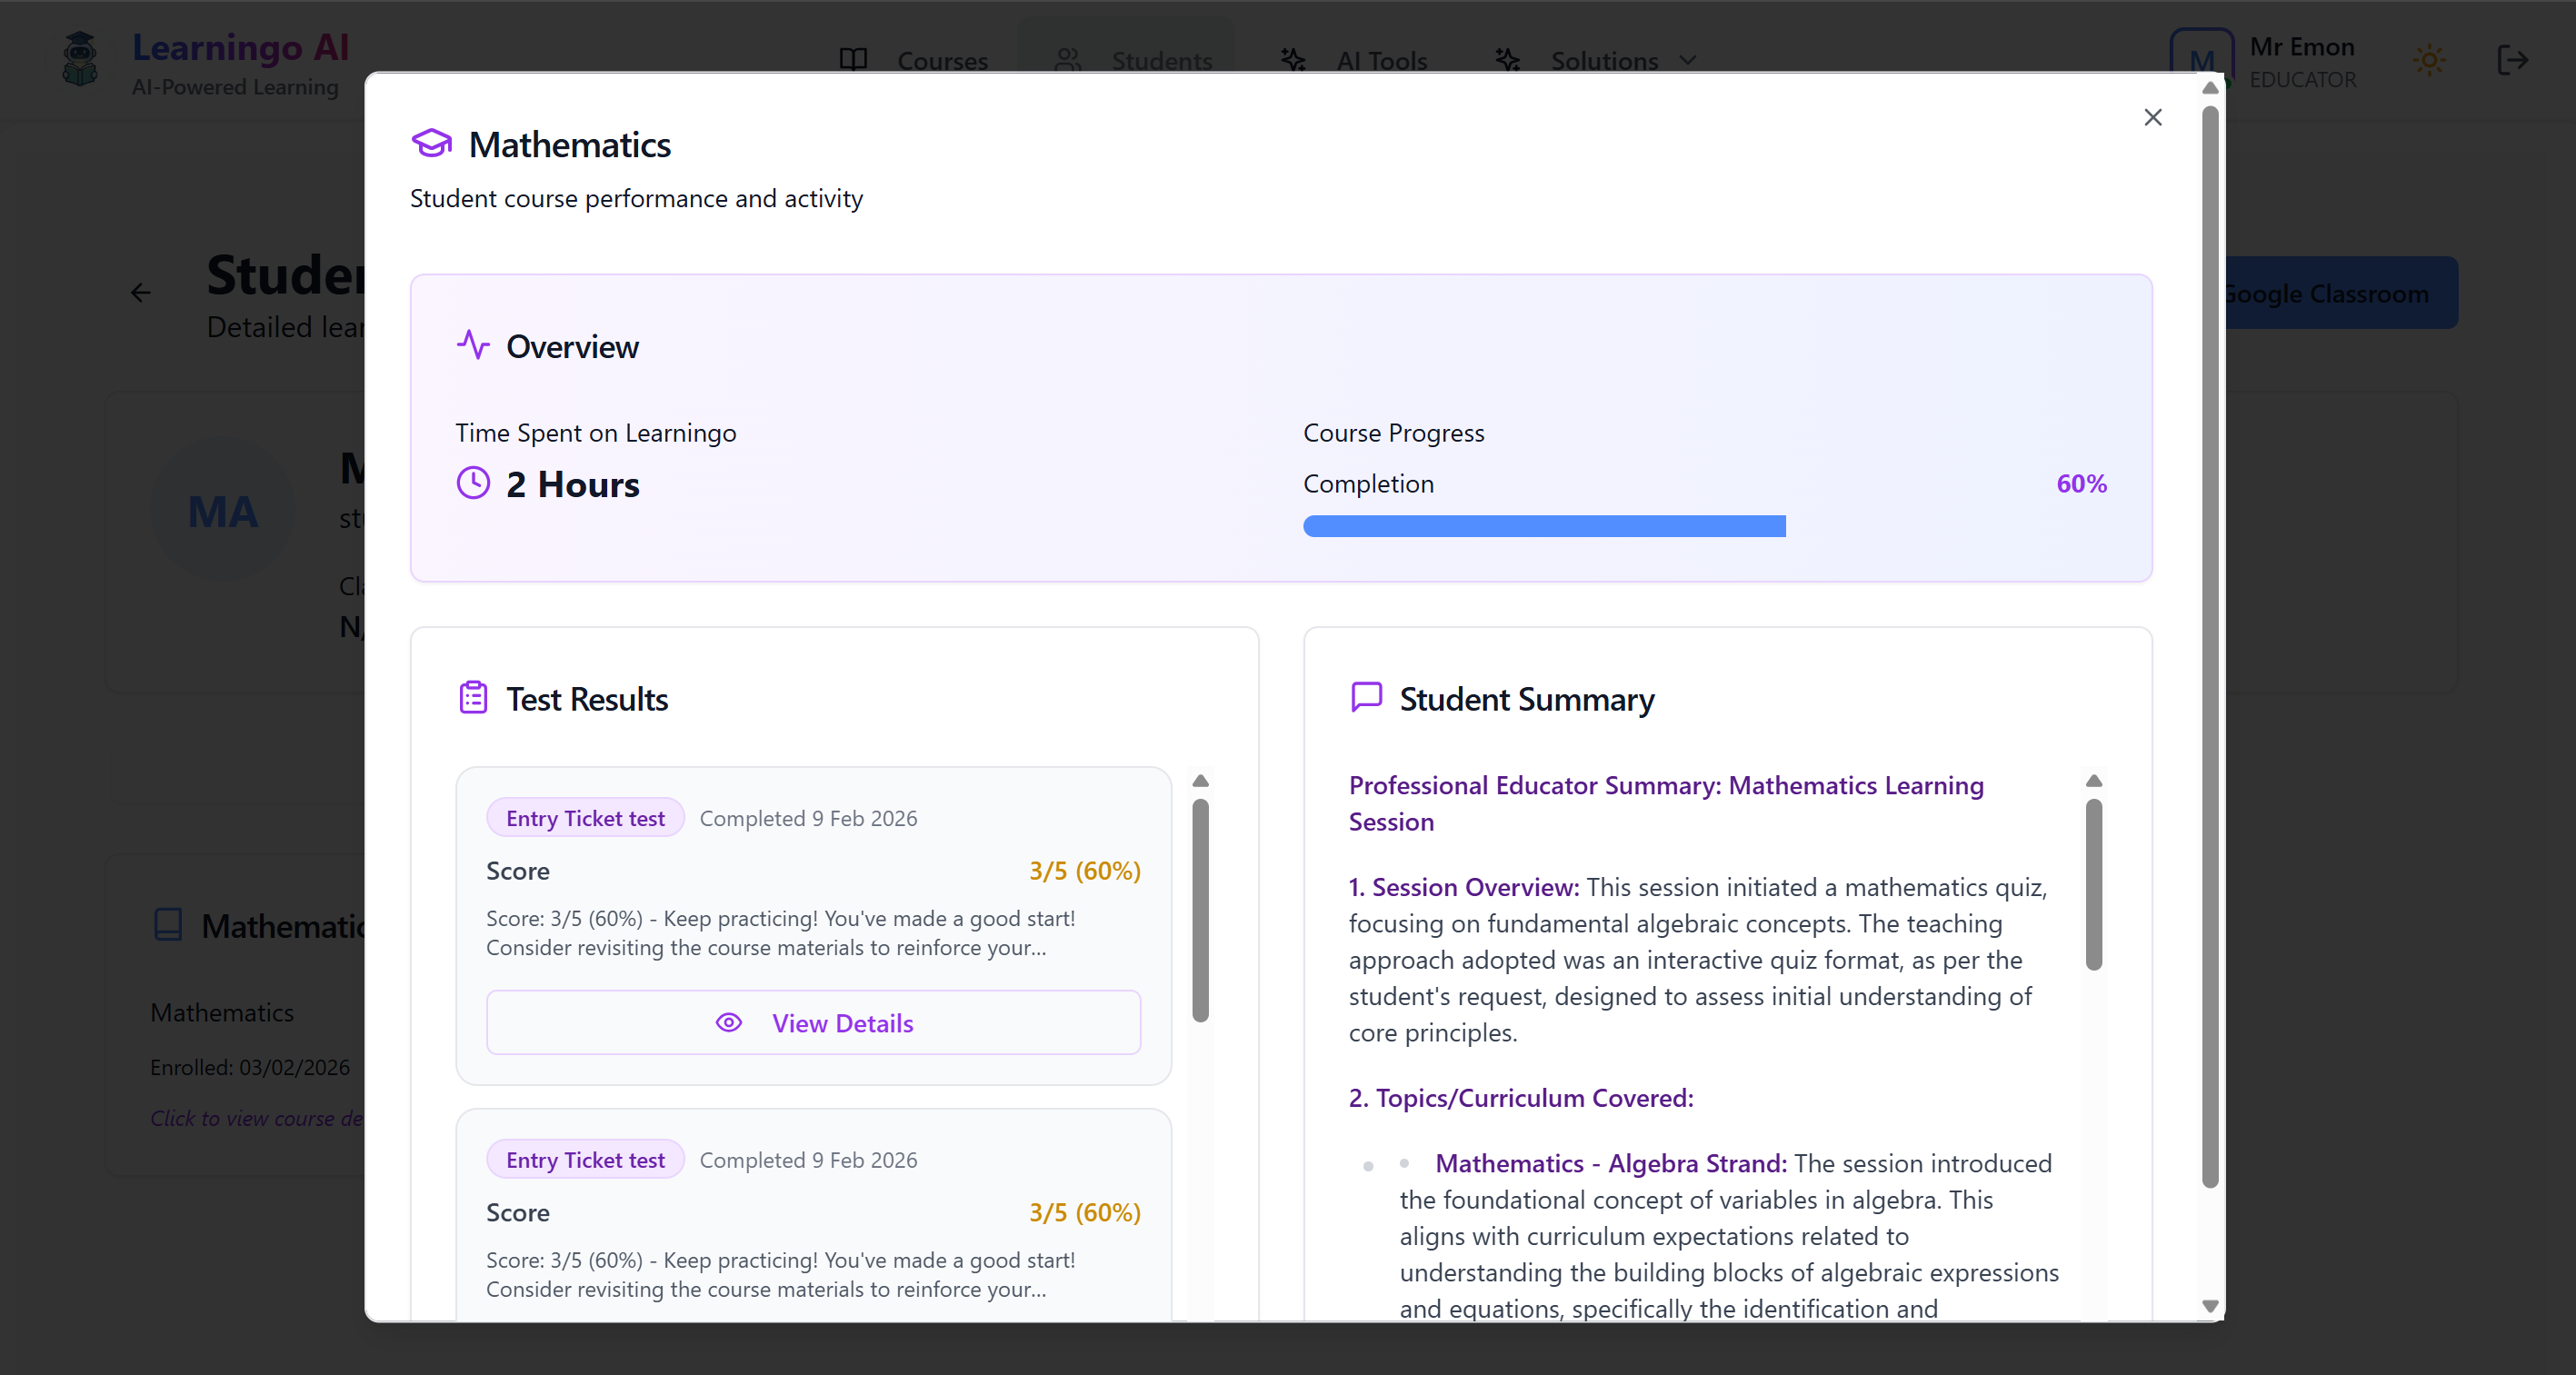
Task: Click the Completion progress bar
Action: pyautogui.click(x=1544, y=526)
